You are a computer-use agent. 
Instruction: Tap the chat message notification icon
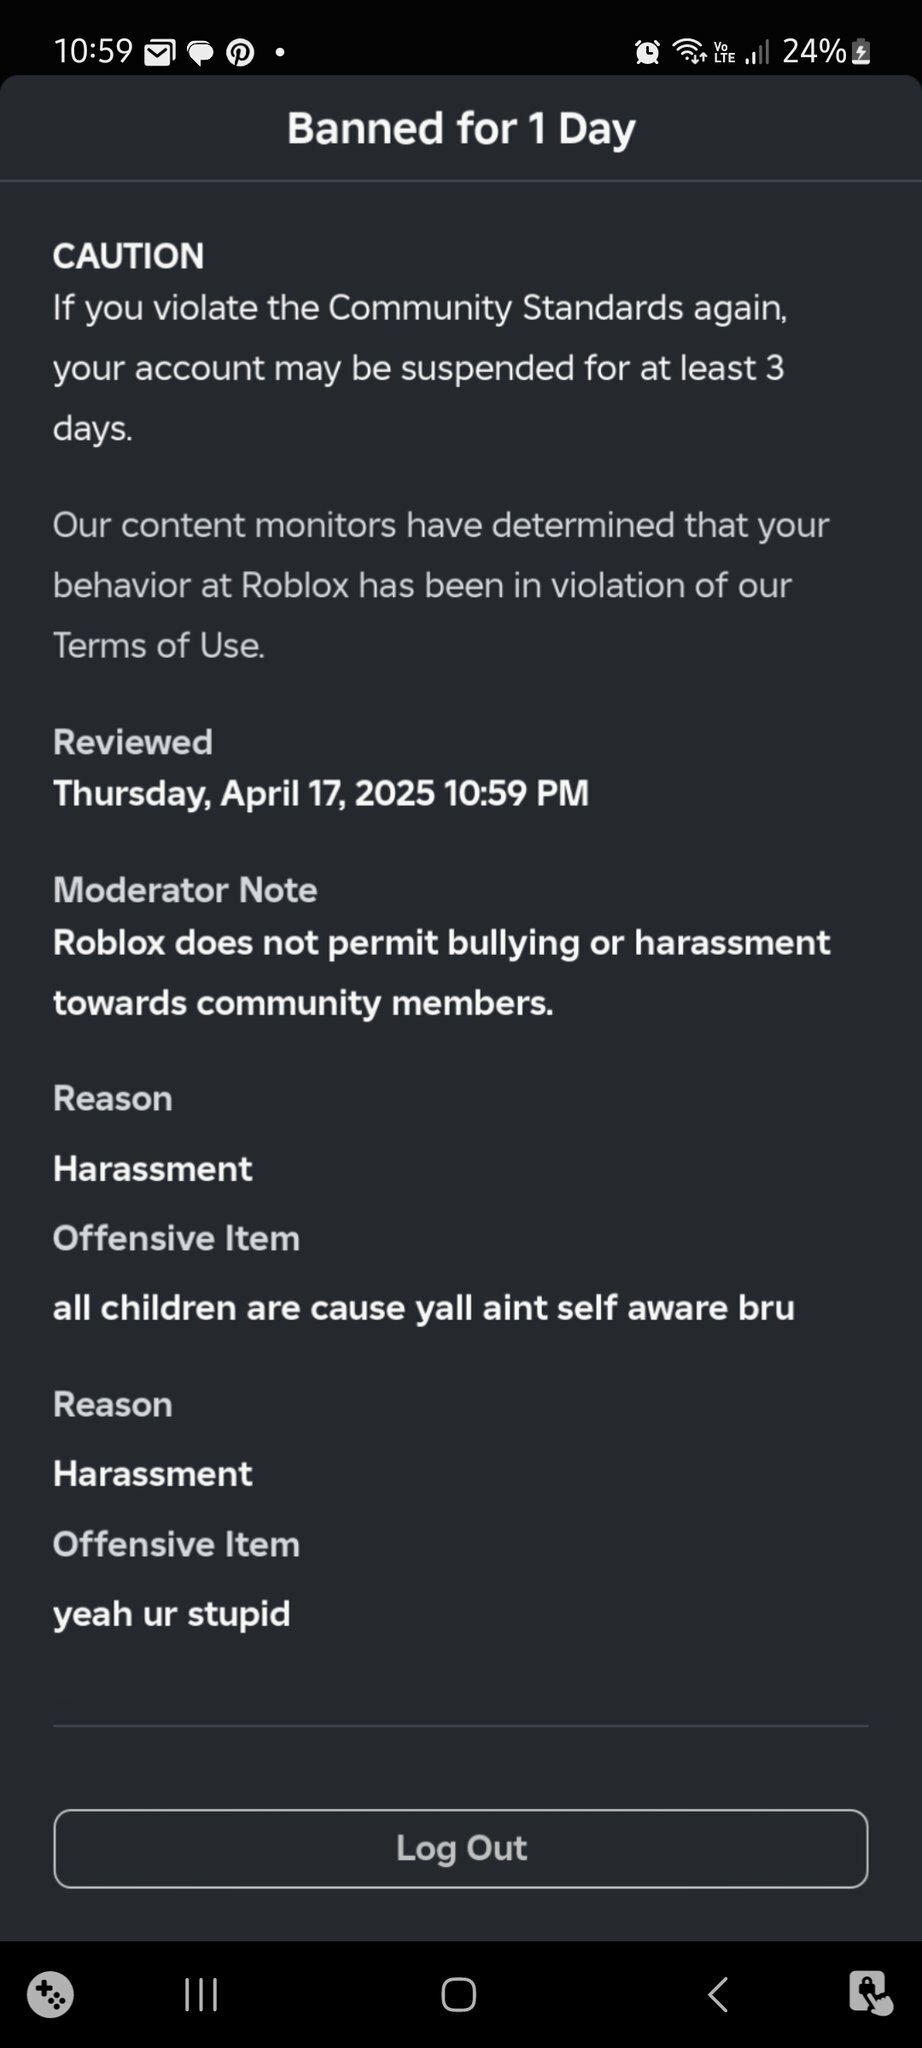(201, 52)
